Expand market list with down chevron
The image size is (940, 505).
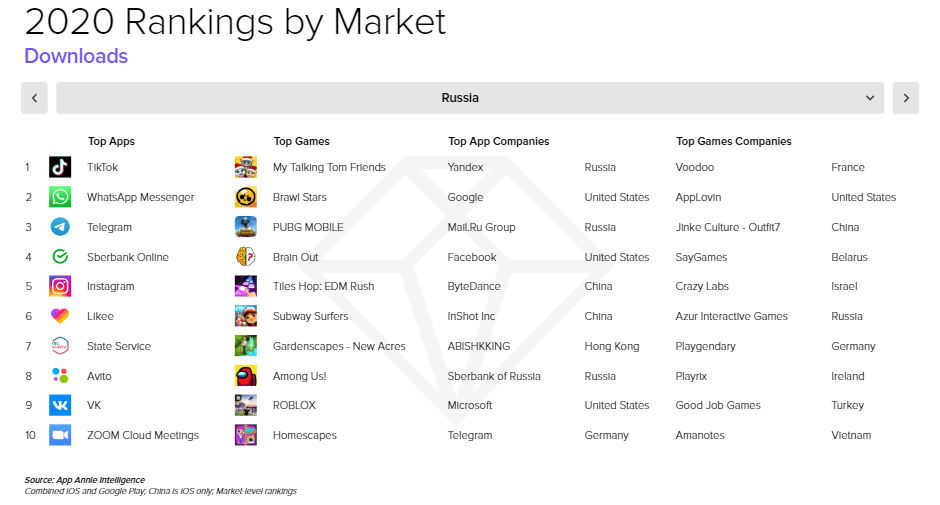pos(870,98)
